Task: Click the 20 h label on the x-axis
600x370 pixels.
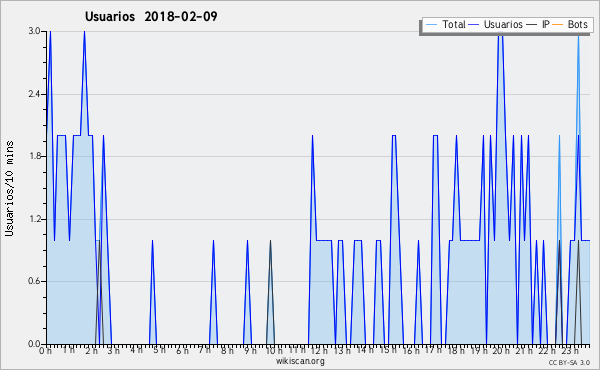Action: pos(501,350)
